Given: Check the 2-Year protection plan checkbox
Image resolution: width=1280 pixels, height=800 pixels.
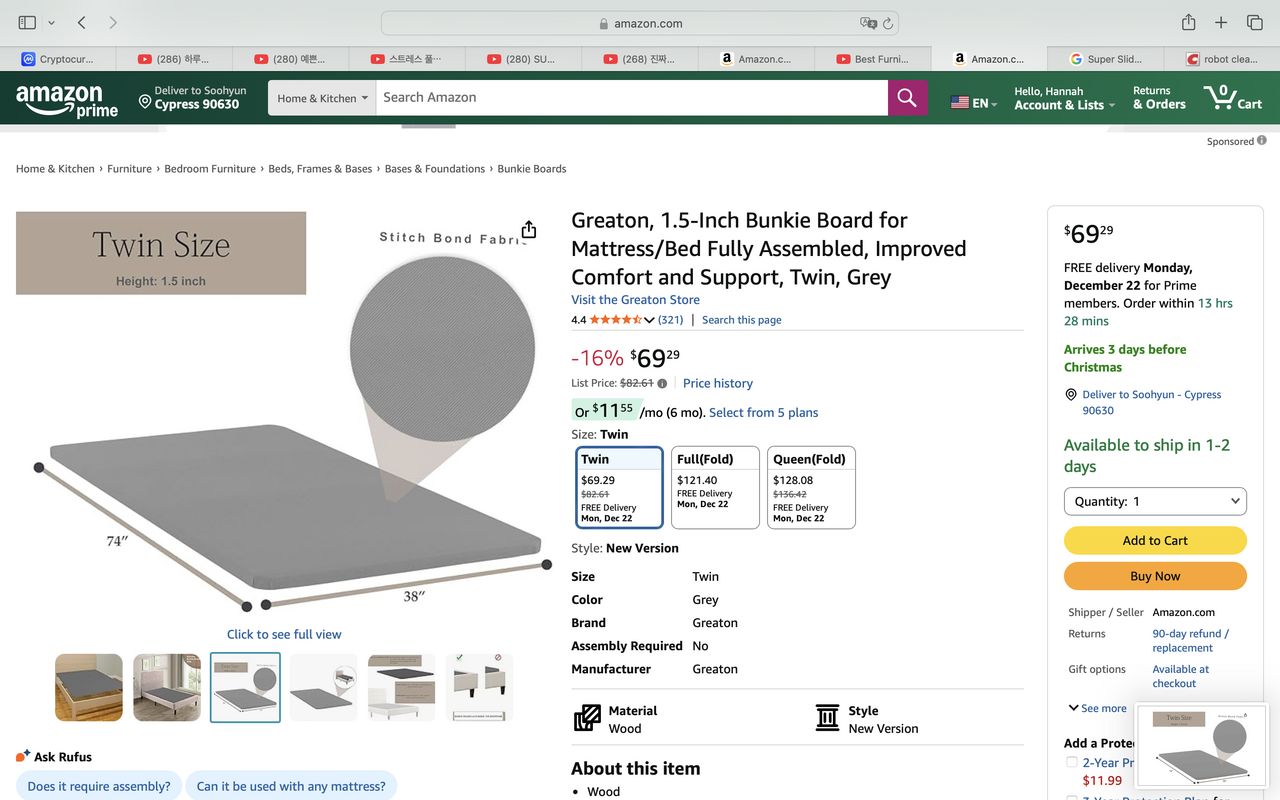Looking at the screenshot, I should [x=1071, y=762].
